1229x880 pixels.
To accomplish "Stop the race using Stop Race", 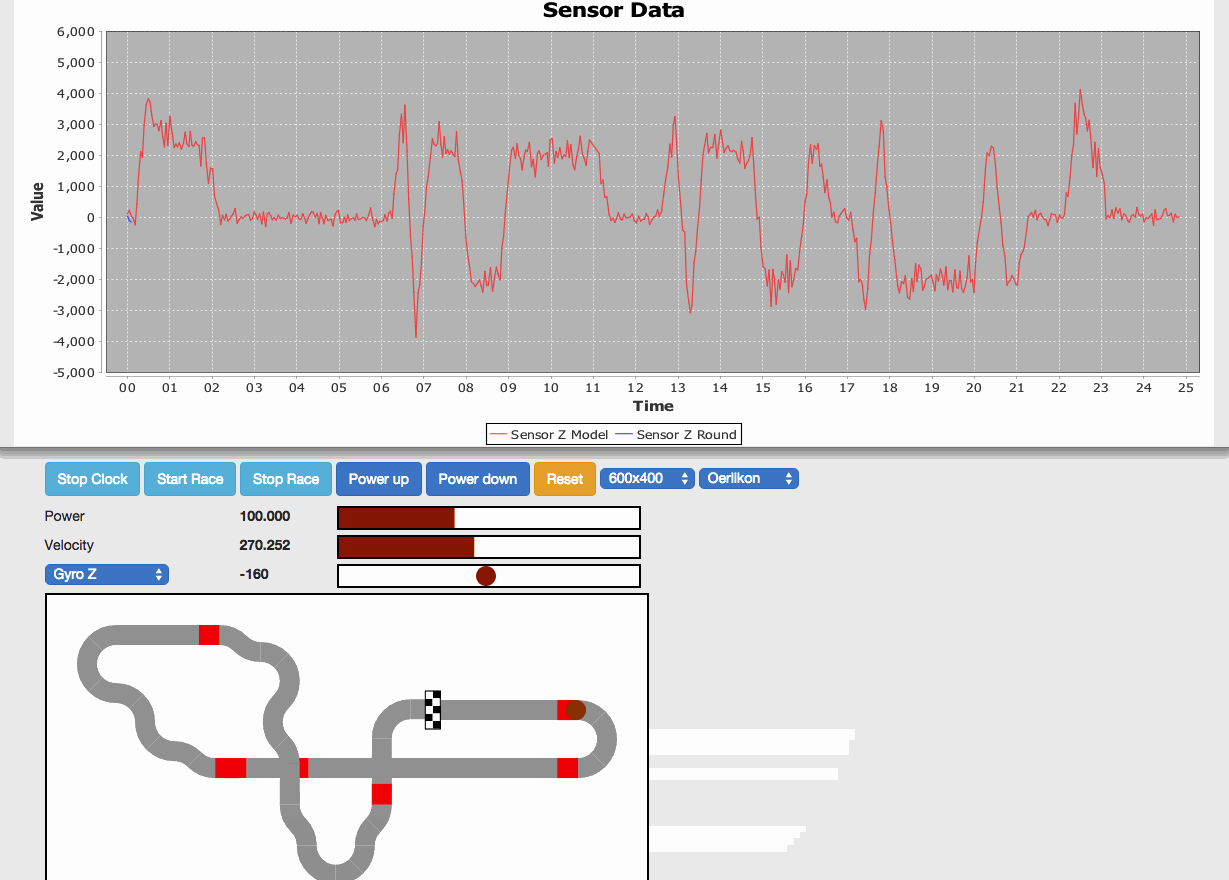I will coord(286,479).
